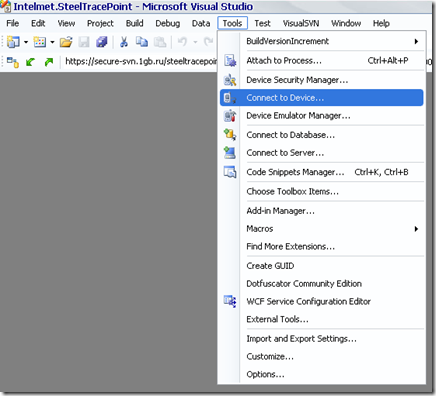
Task: Open the Test menu
Action: tap(262, 23)
